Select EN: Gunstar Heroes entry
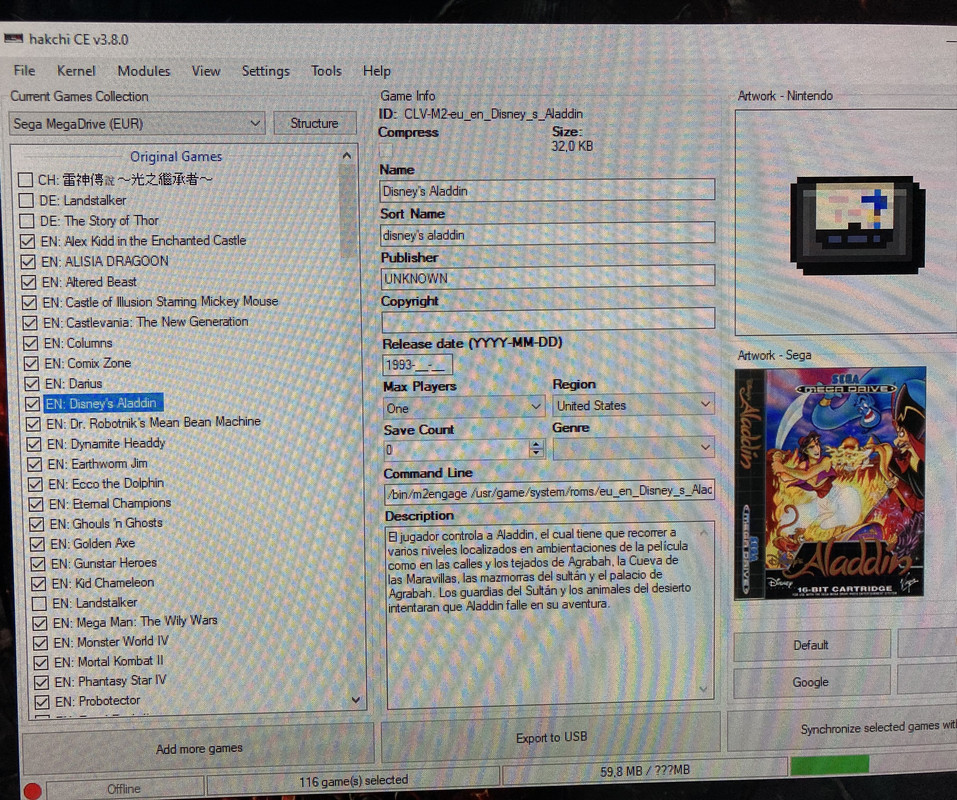The height and width of the screenshot is (800, 957). pos(104,563)
